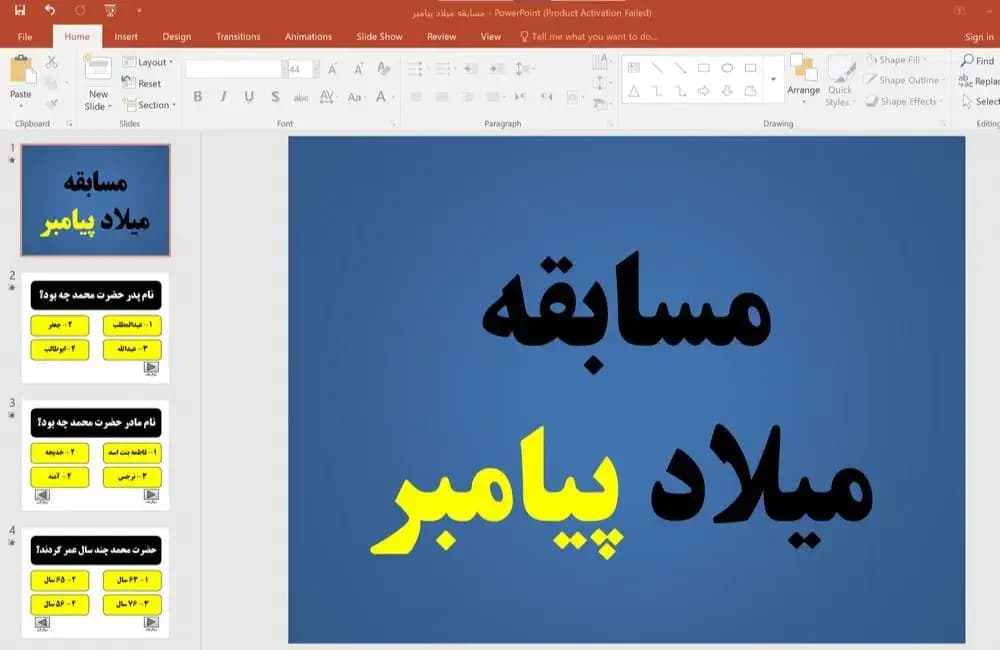Image resolution: width=1000 pixels, height=650 pixels.
Task: Select the Oval shape
Action: click(727, 68)
